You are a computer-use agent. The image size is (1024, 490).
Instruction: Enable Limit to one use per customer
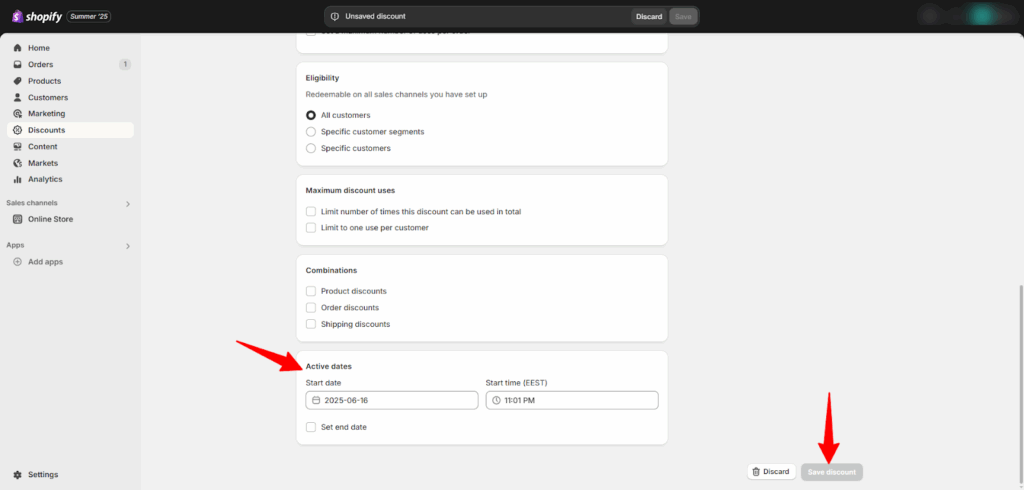click(311, 228)
